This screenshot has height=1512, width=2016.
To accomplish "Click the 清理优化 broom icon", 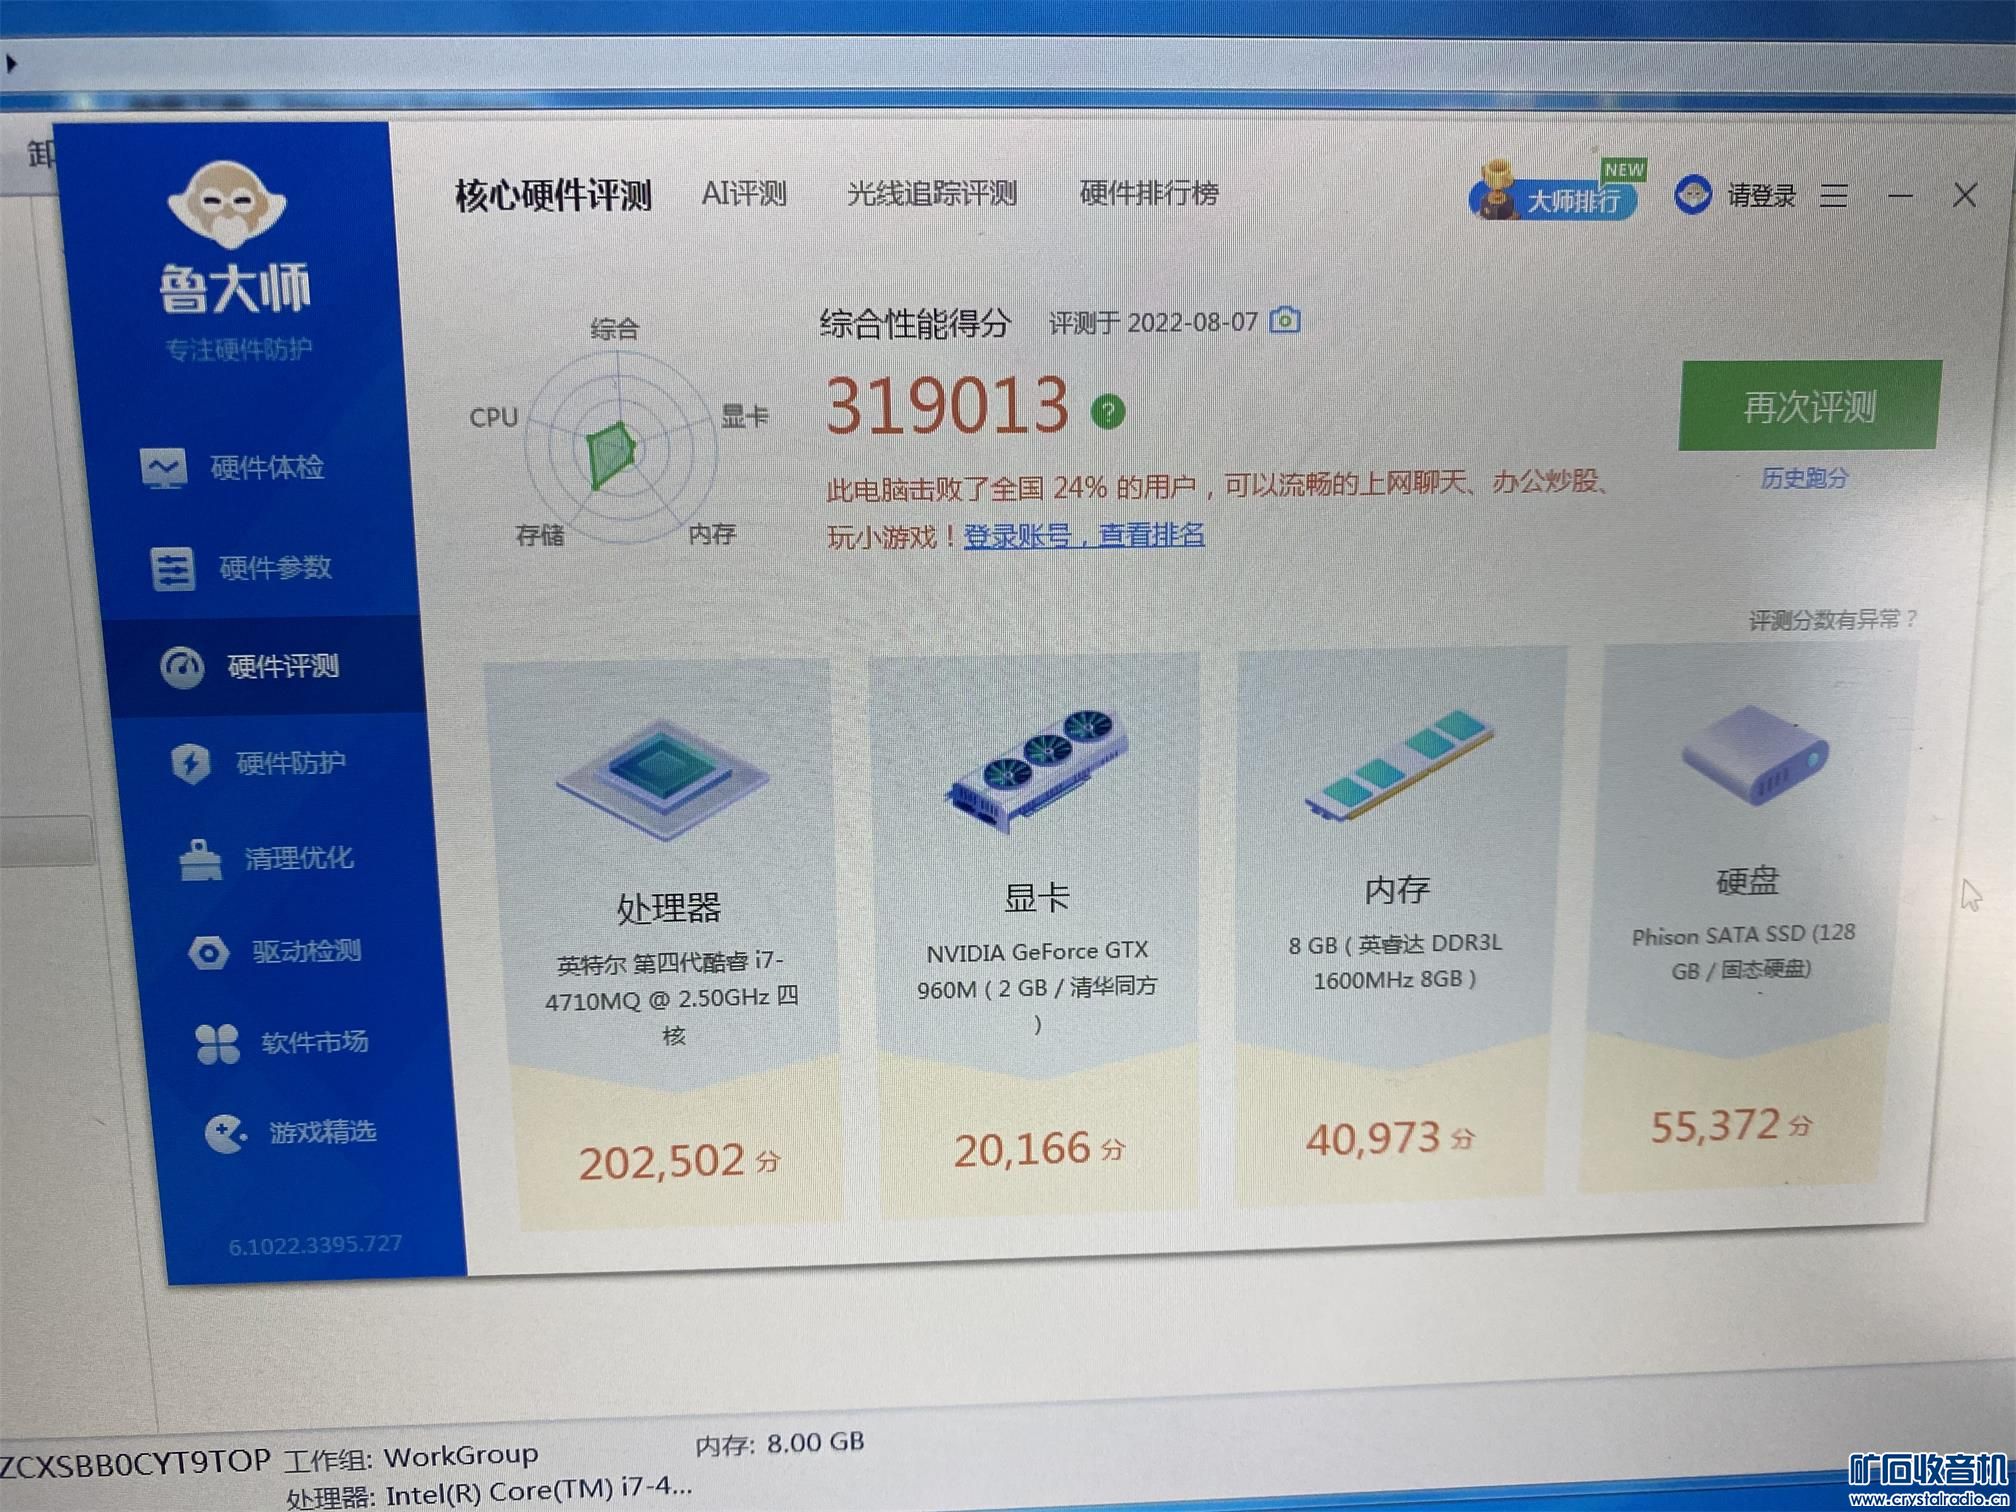I will [x=200, y=859].
